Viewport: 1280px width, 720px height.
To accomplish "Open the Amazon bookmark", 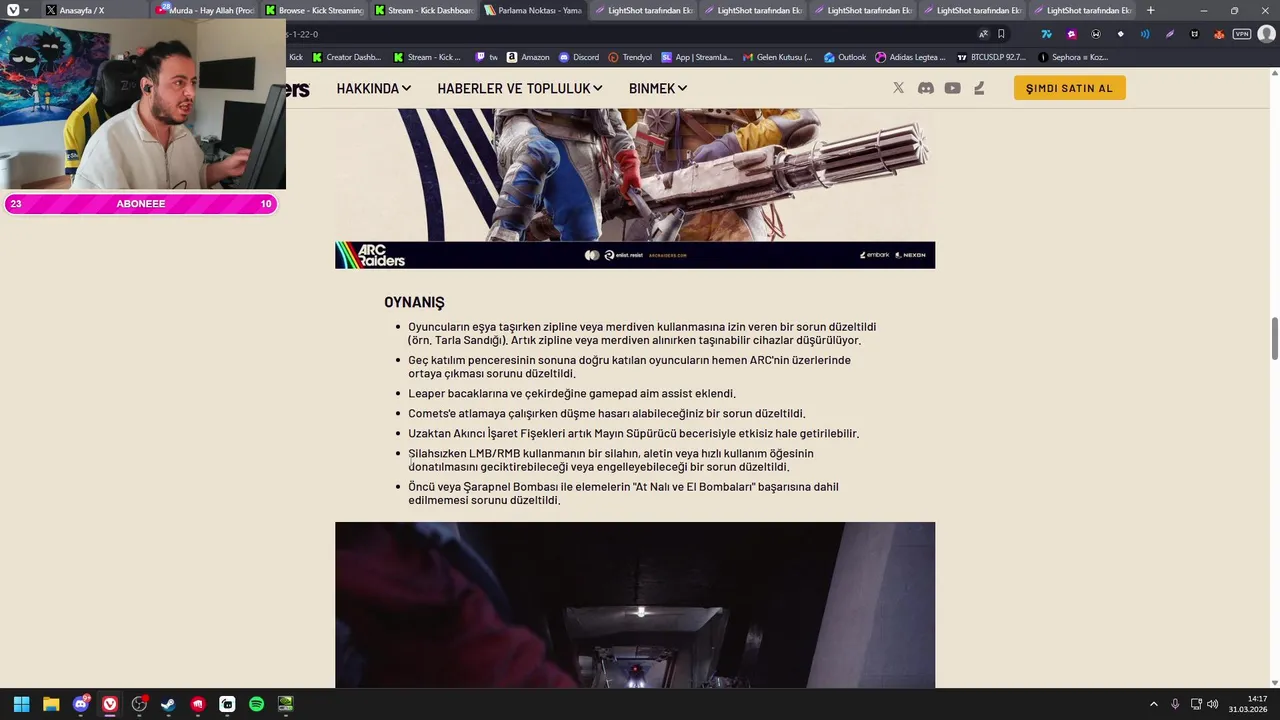I will click(x=528, y=57).
